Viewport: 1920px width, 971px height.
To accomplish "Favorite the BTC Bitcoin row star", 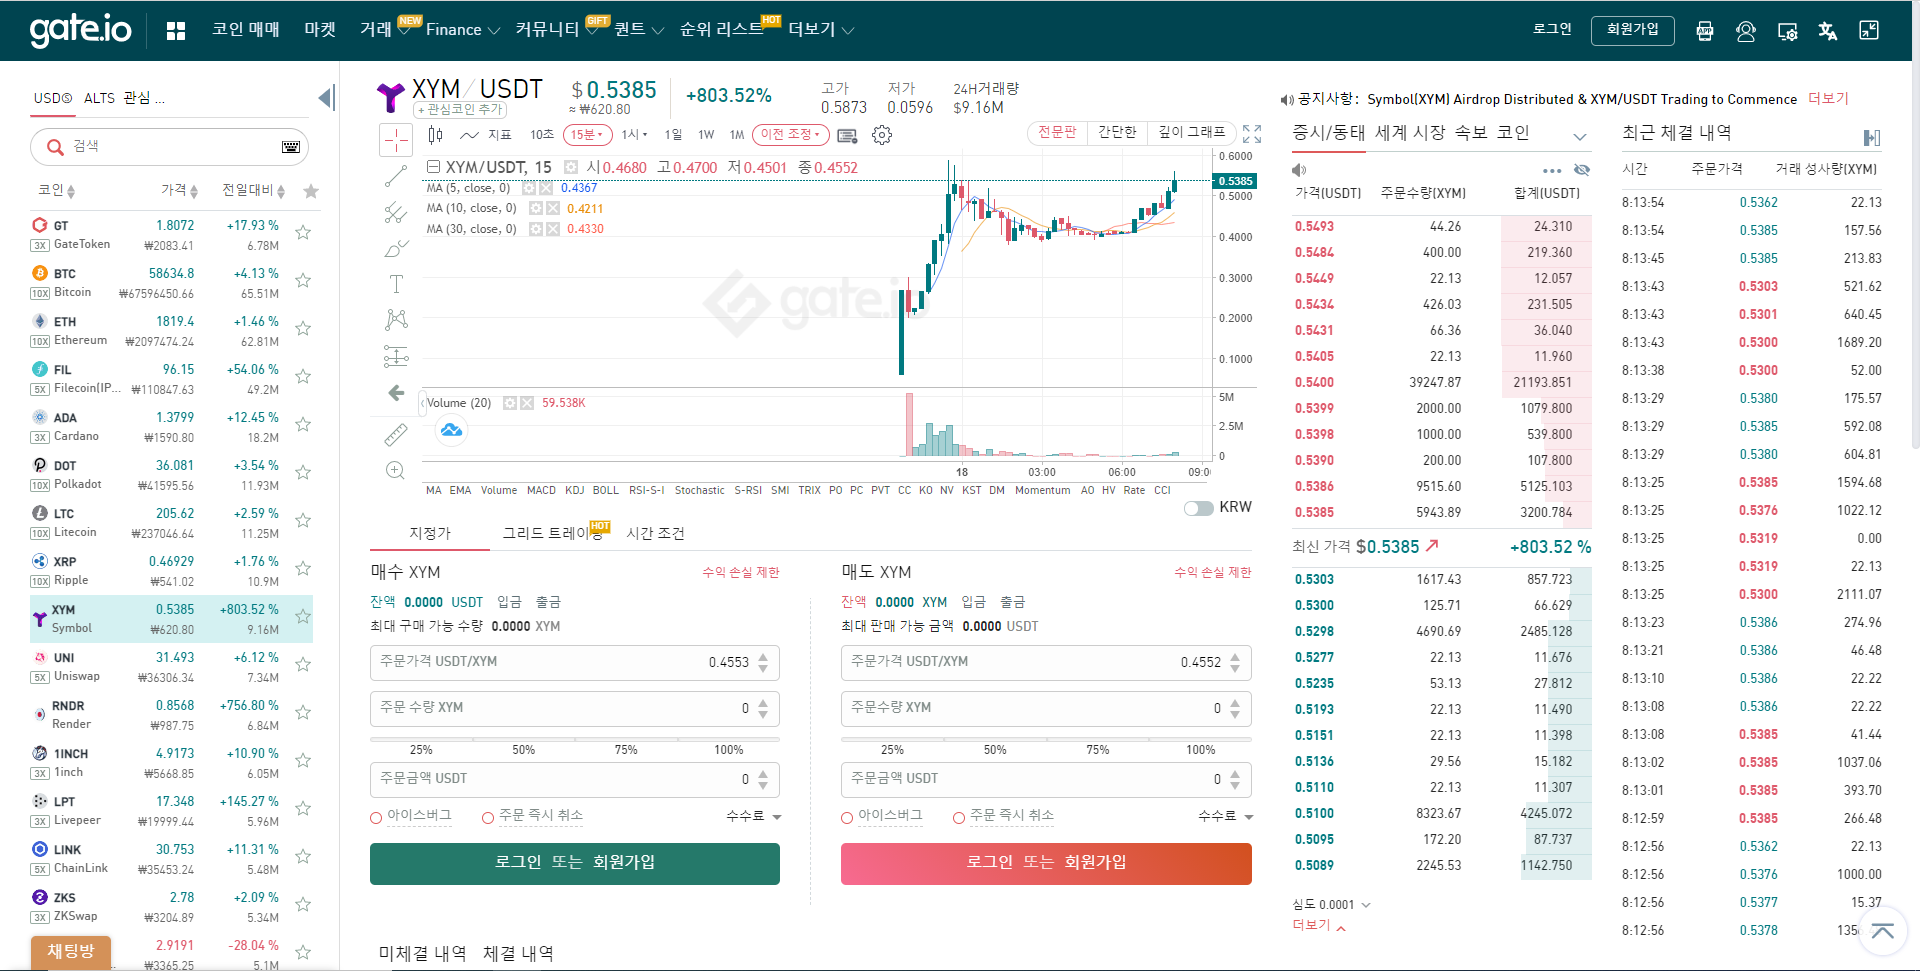I will 303,280.
